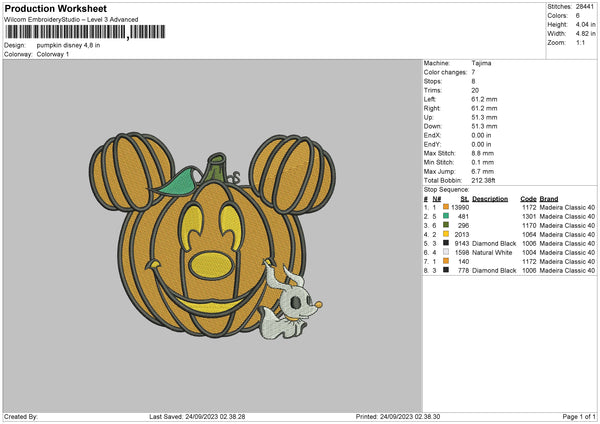
Task: Click the Height value '4.04 in'
Action: tap(585, 24)
